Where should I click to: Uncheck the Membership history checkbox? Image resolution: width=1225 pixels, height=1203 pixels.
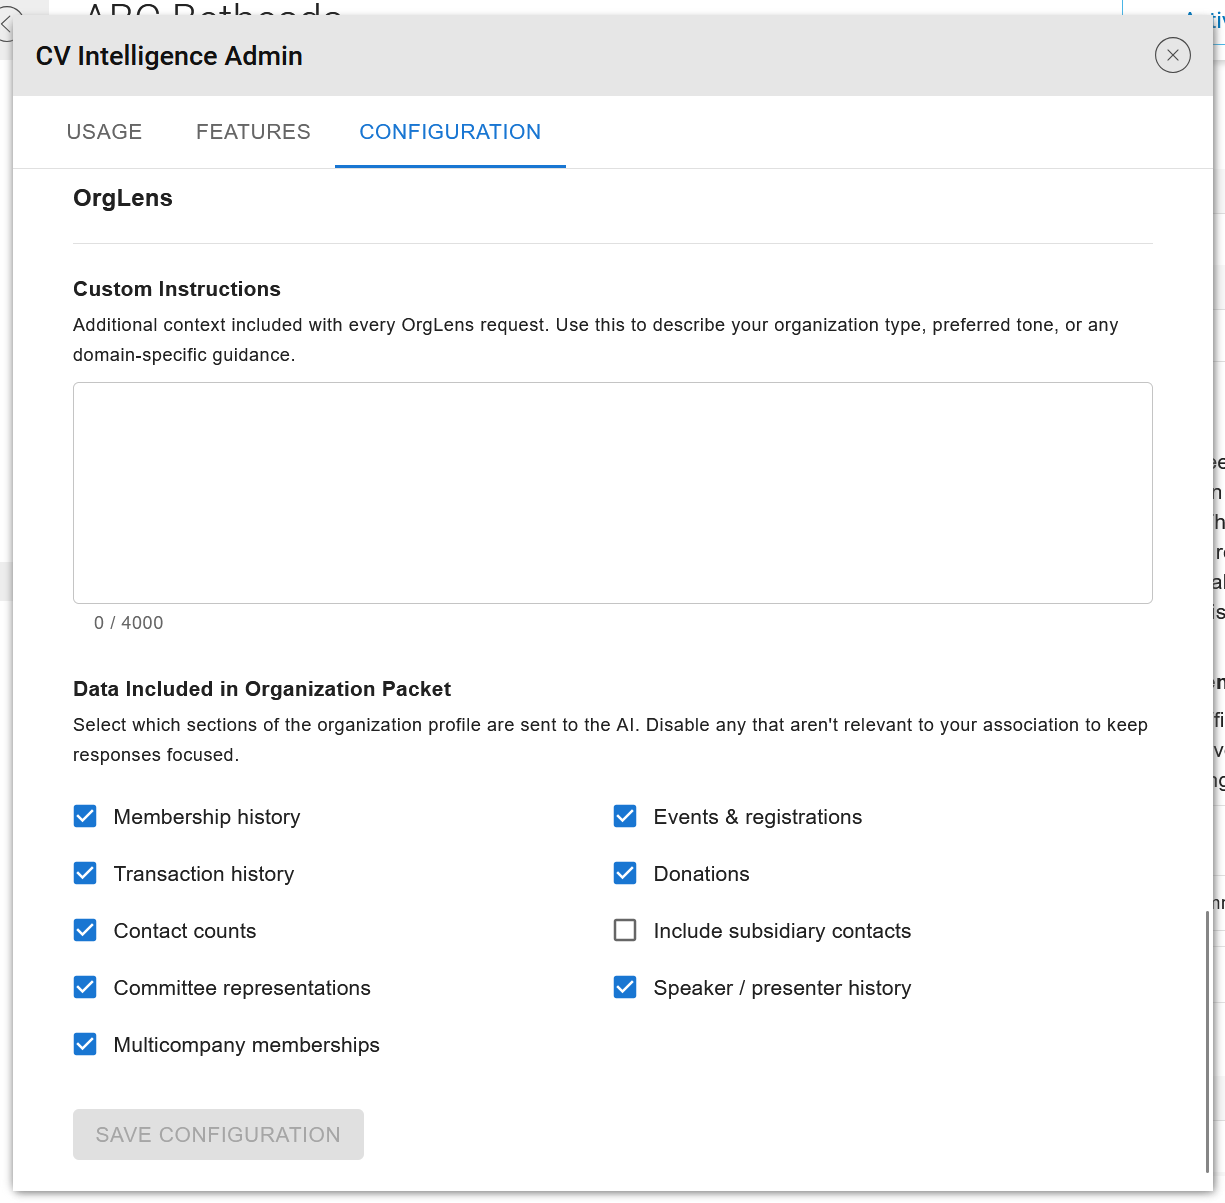(86, 817)
